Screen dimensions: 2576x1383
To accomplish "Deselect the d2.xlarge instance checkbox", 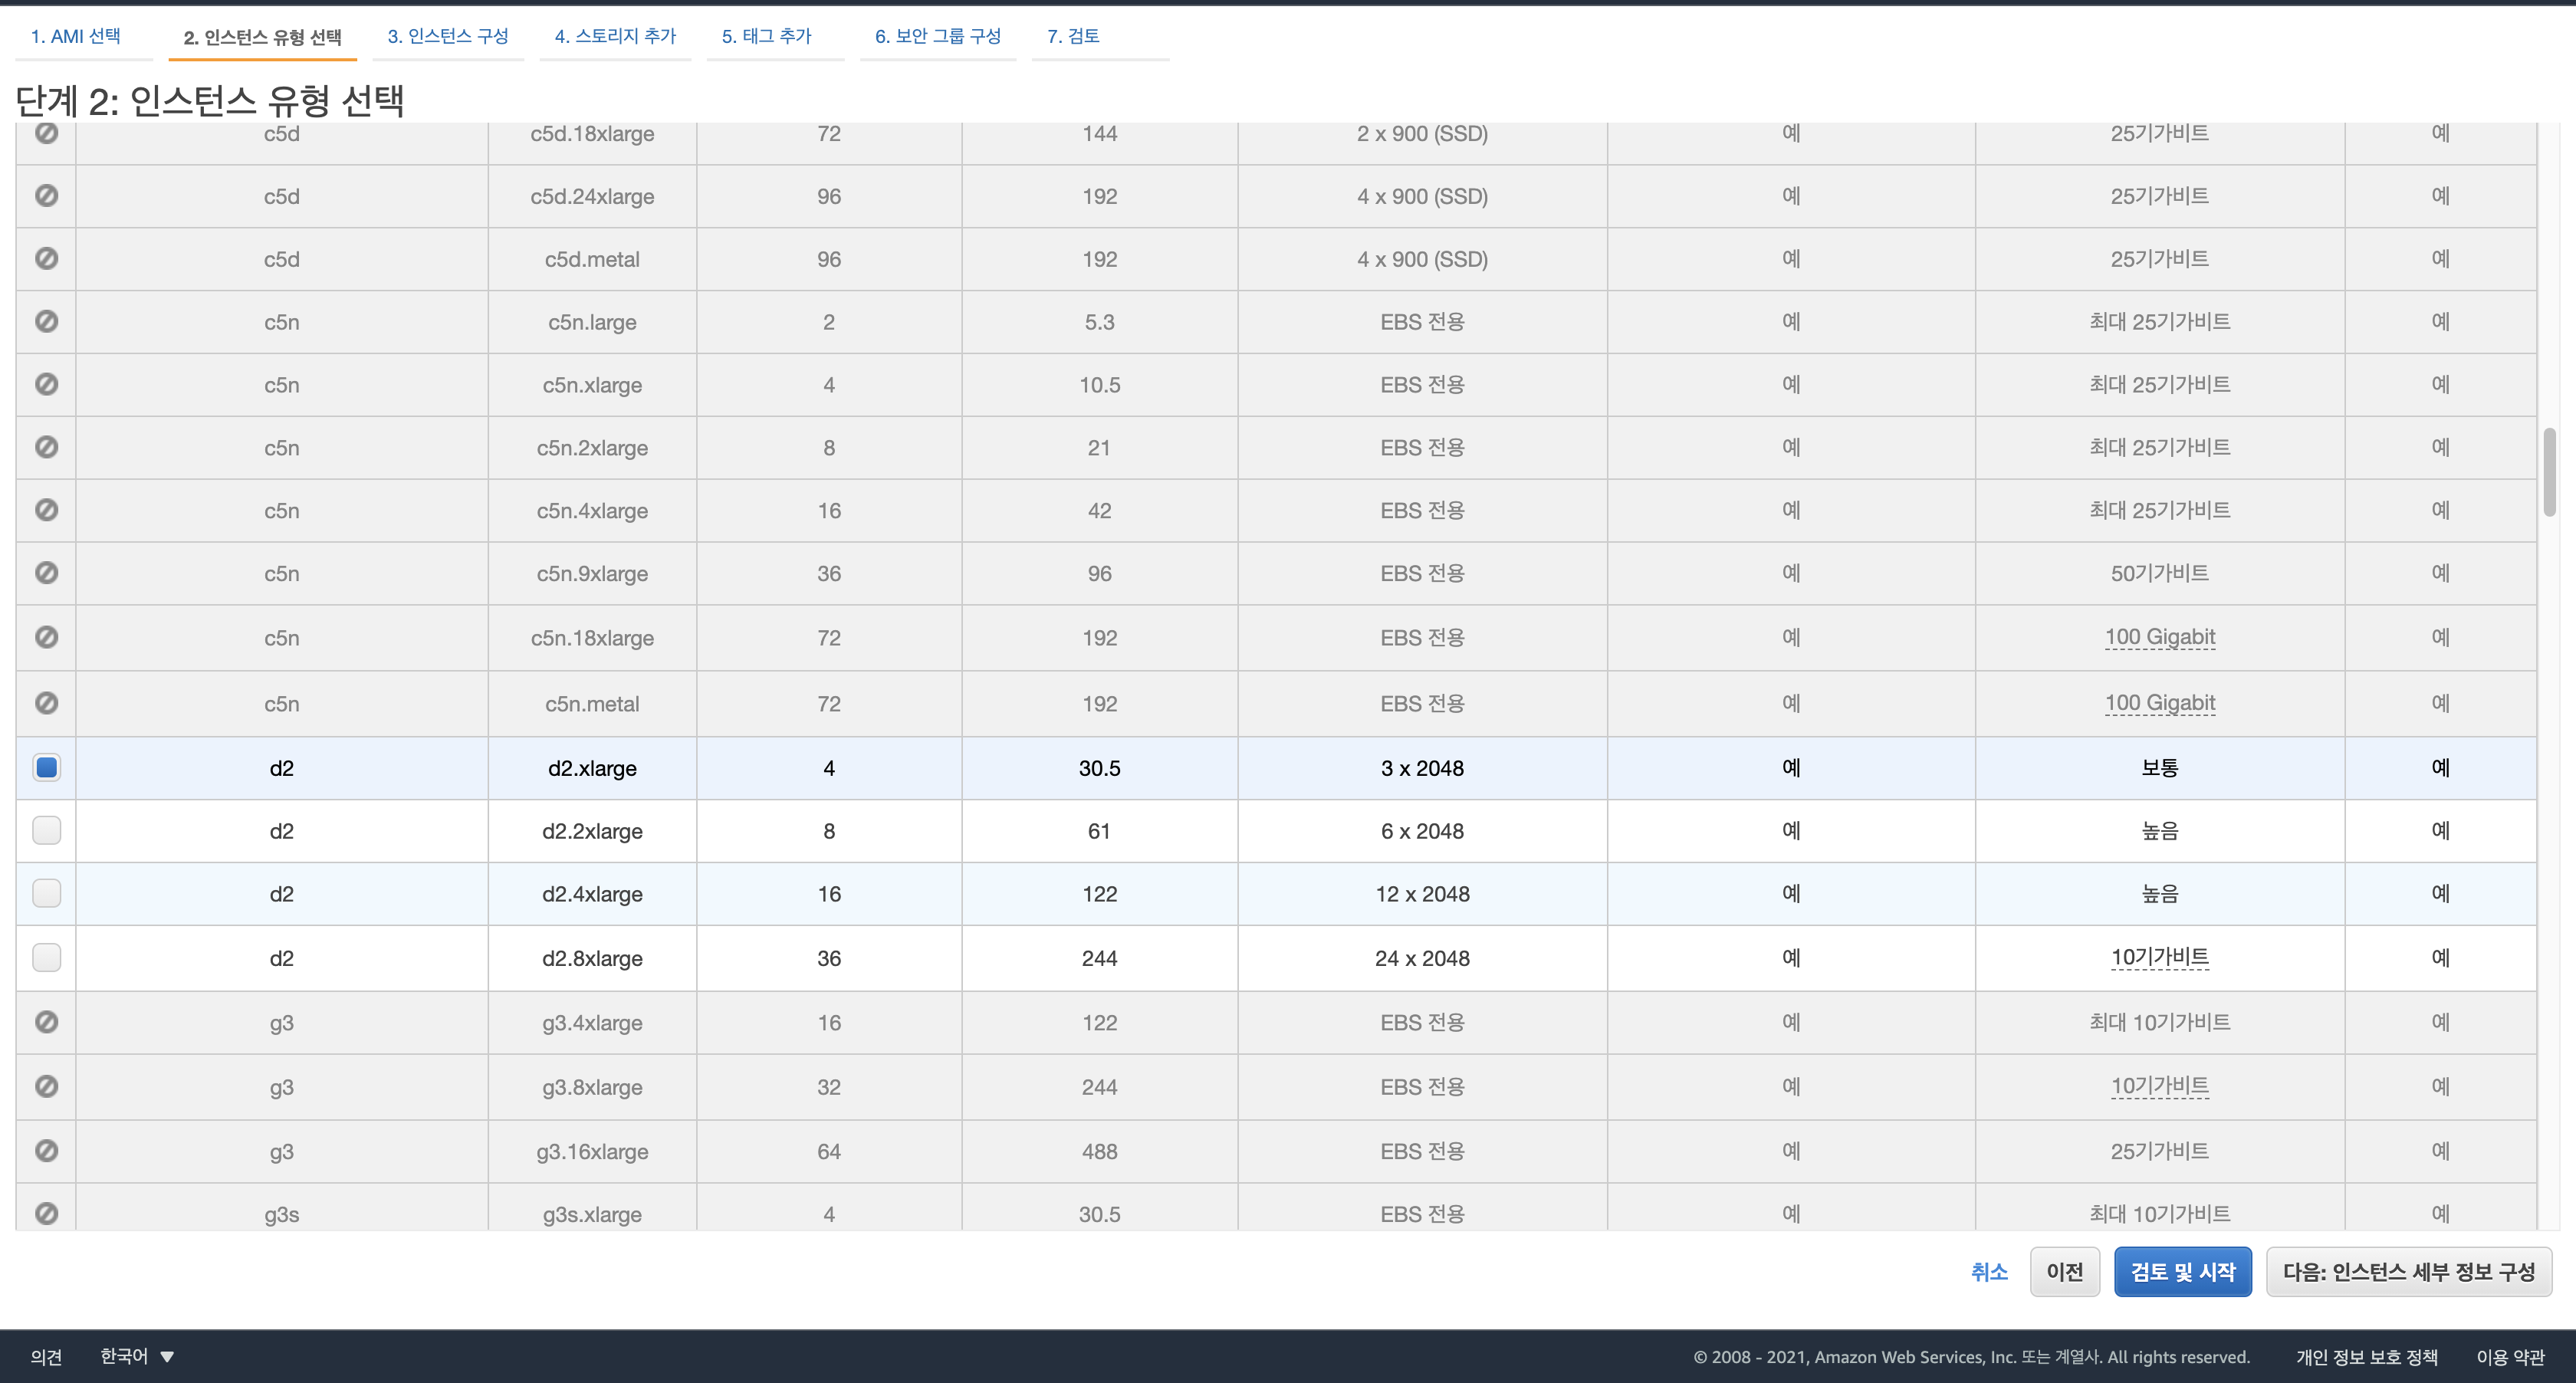I will point(46,767).
